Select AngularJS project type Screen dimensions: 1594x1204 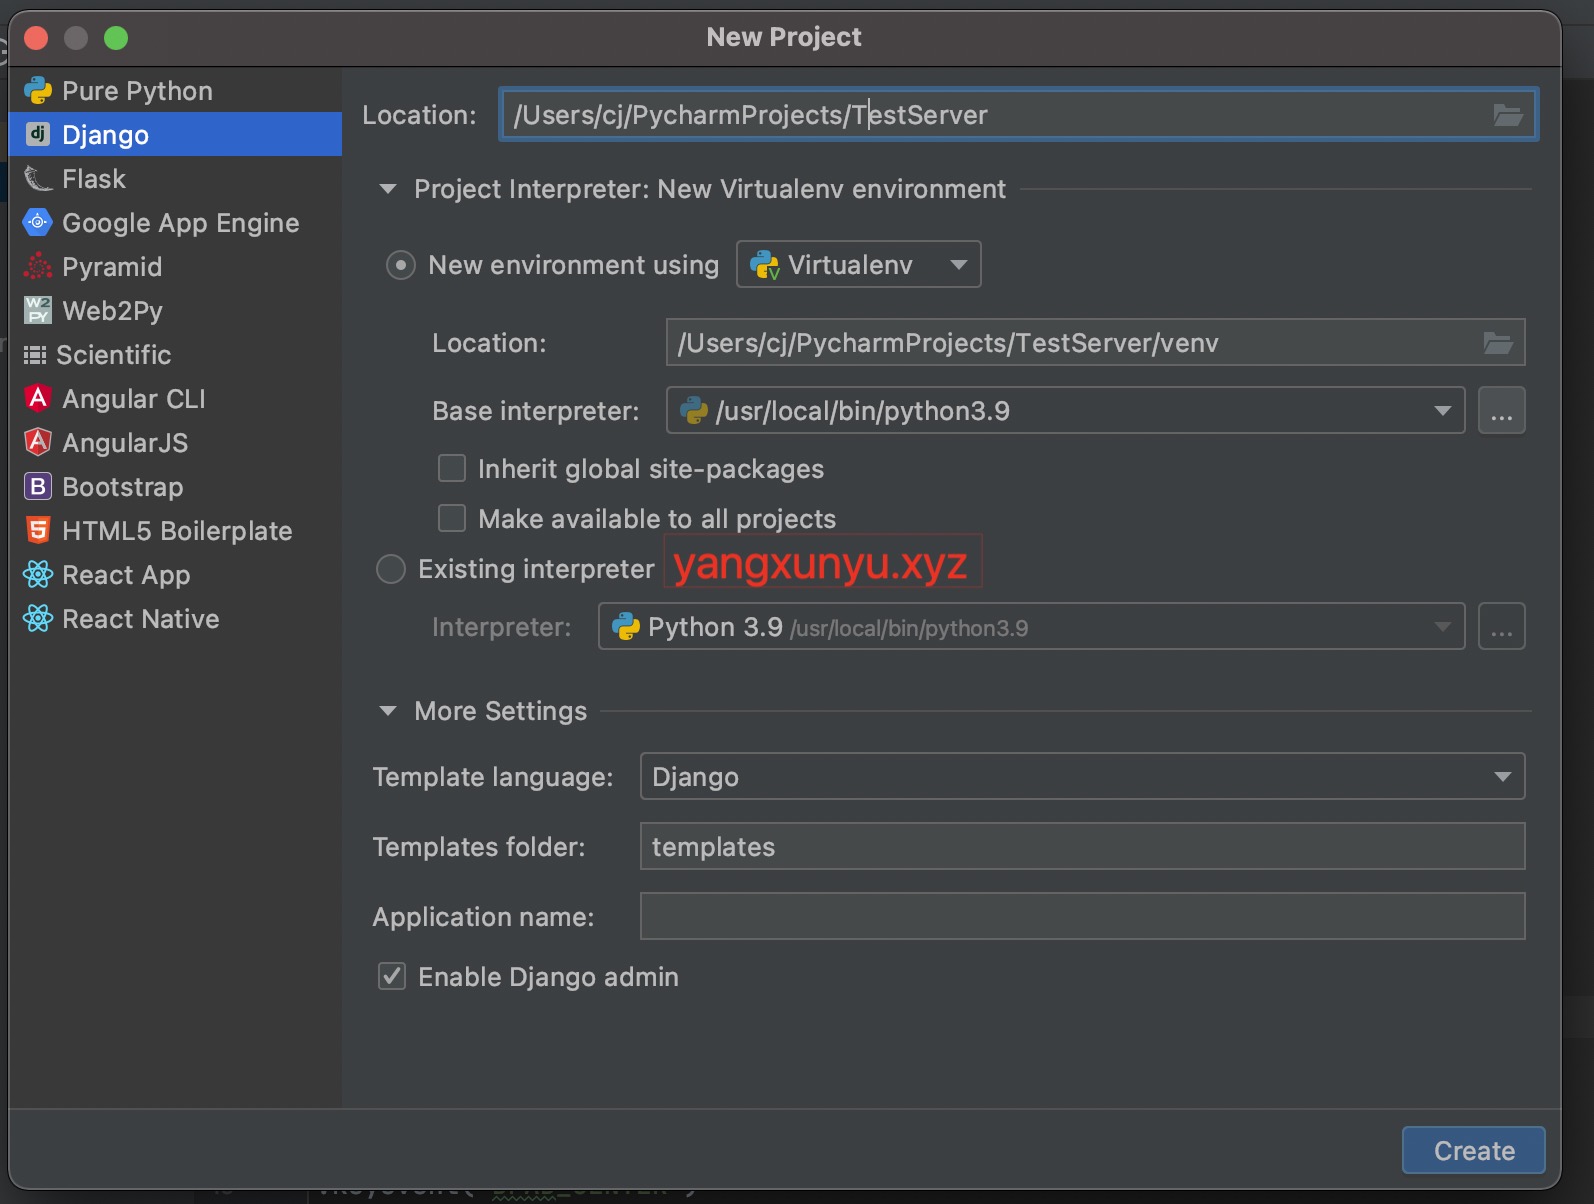[x=176, y=442]
